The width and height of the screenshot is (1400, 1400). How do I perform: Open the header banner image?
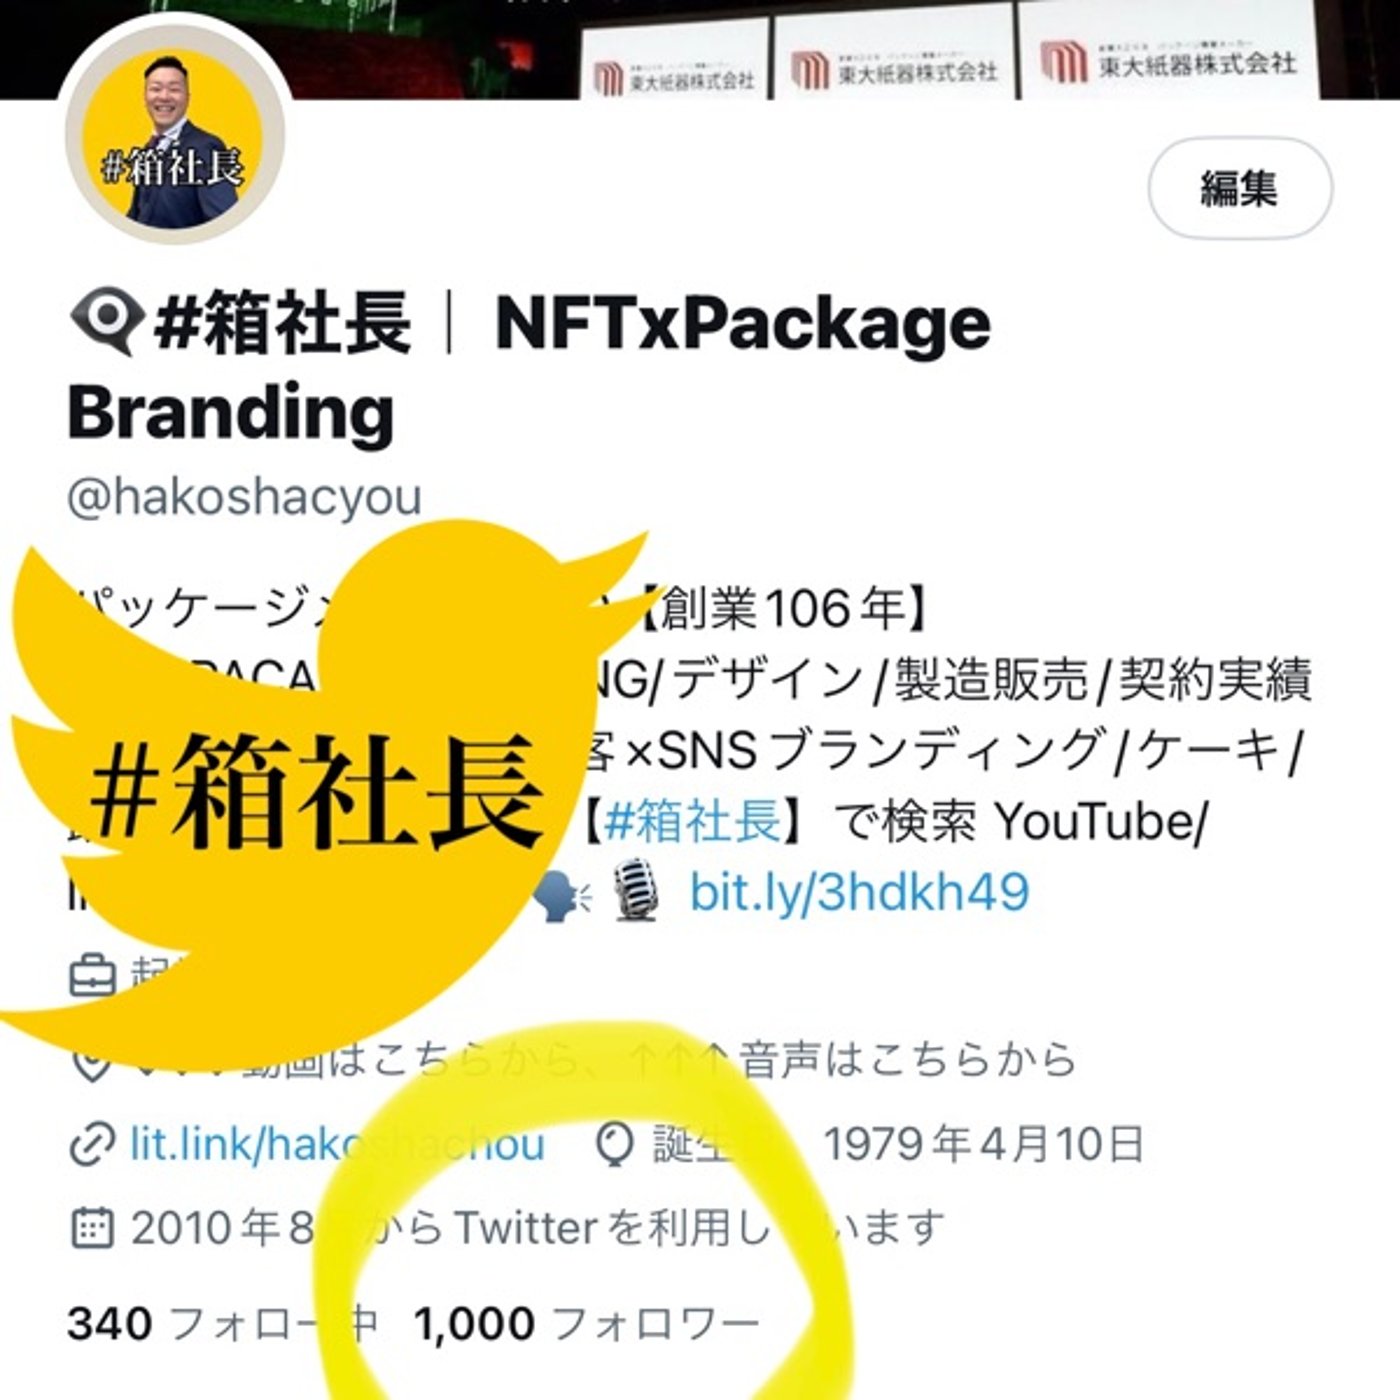(700, 48)
